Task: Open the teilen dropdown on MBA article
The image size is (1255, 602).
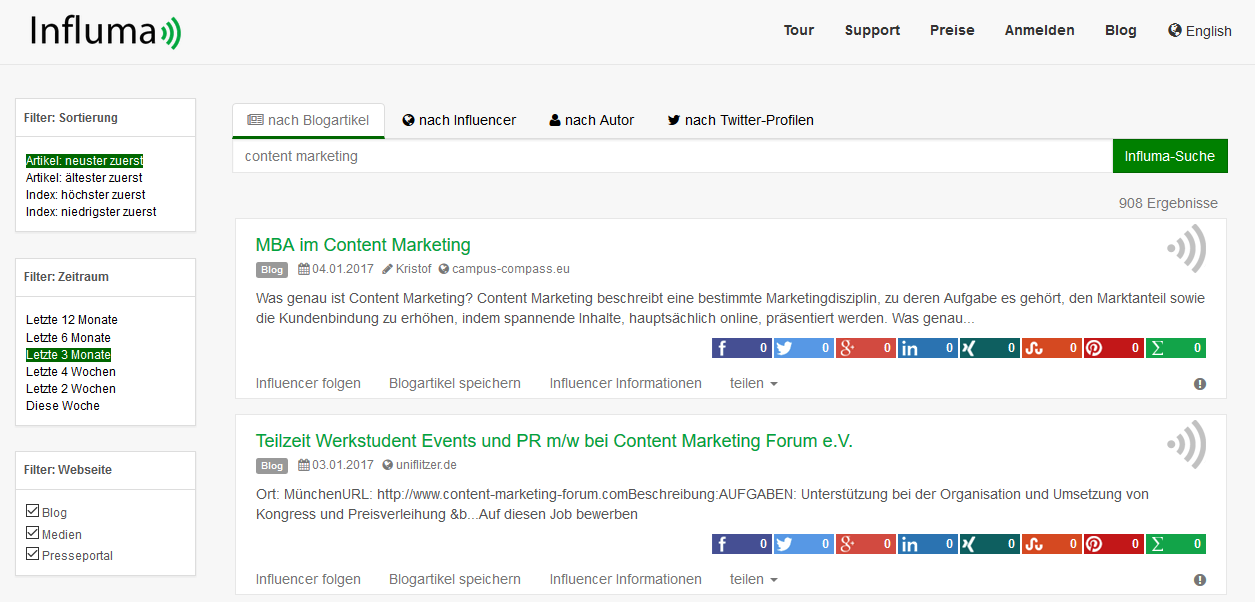Action: [x=754, y=383]
